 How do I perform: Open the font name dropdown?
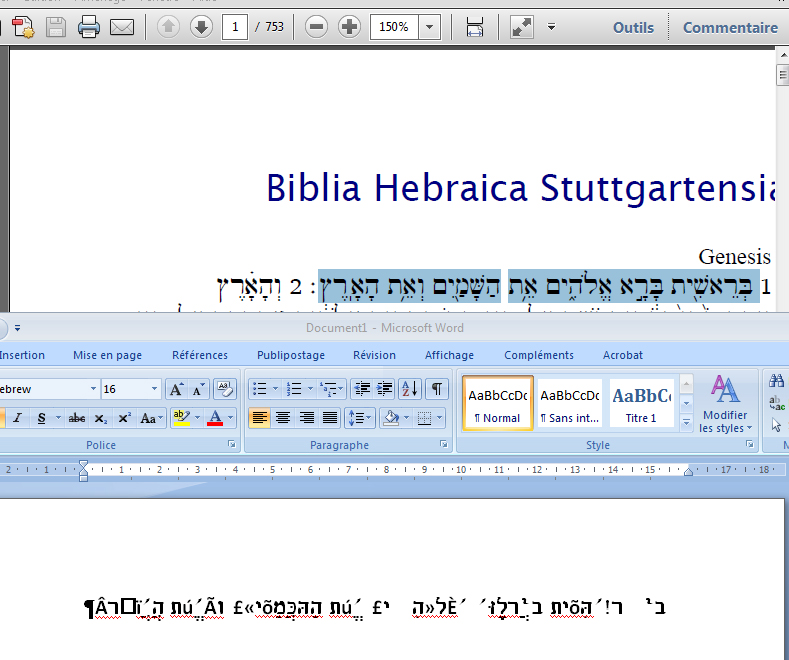click(93, 389)
